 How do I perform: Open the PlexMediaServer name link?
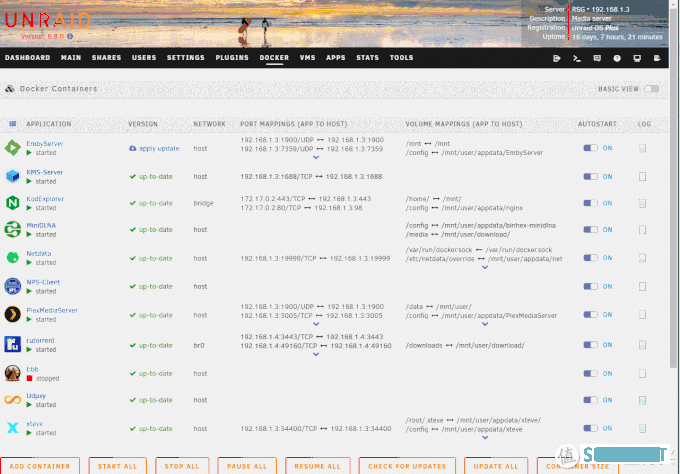52,310
